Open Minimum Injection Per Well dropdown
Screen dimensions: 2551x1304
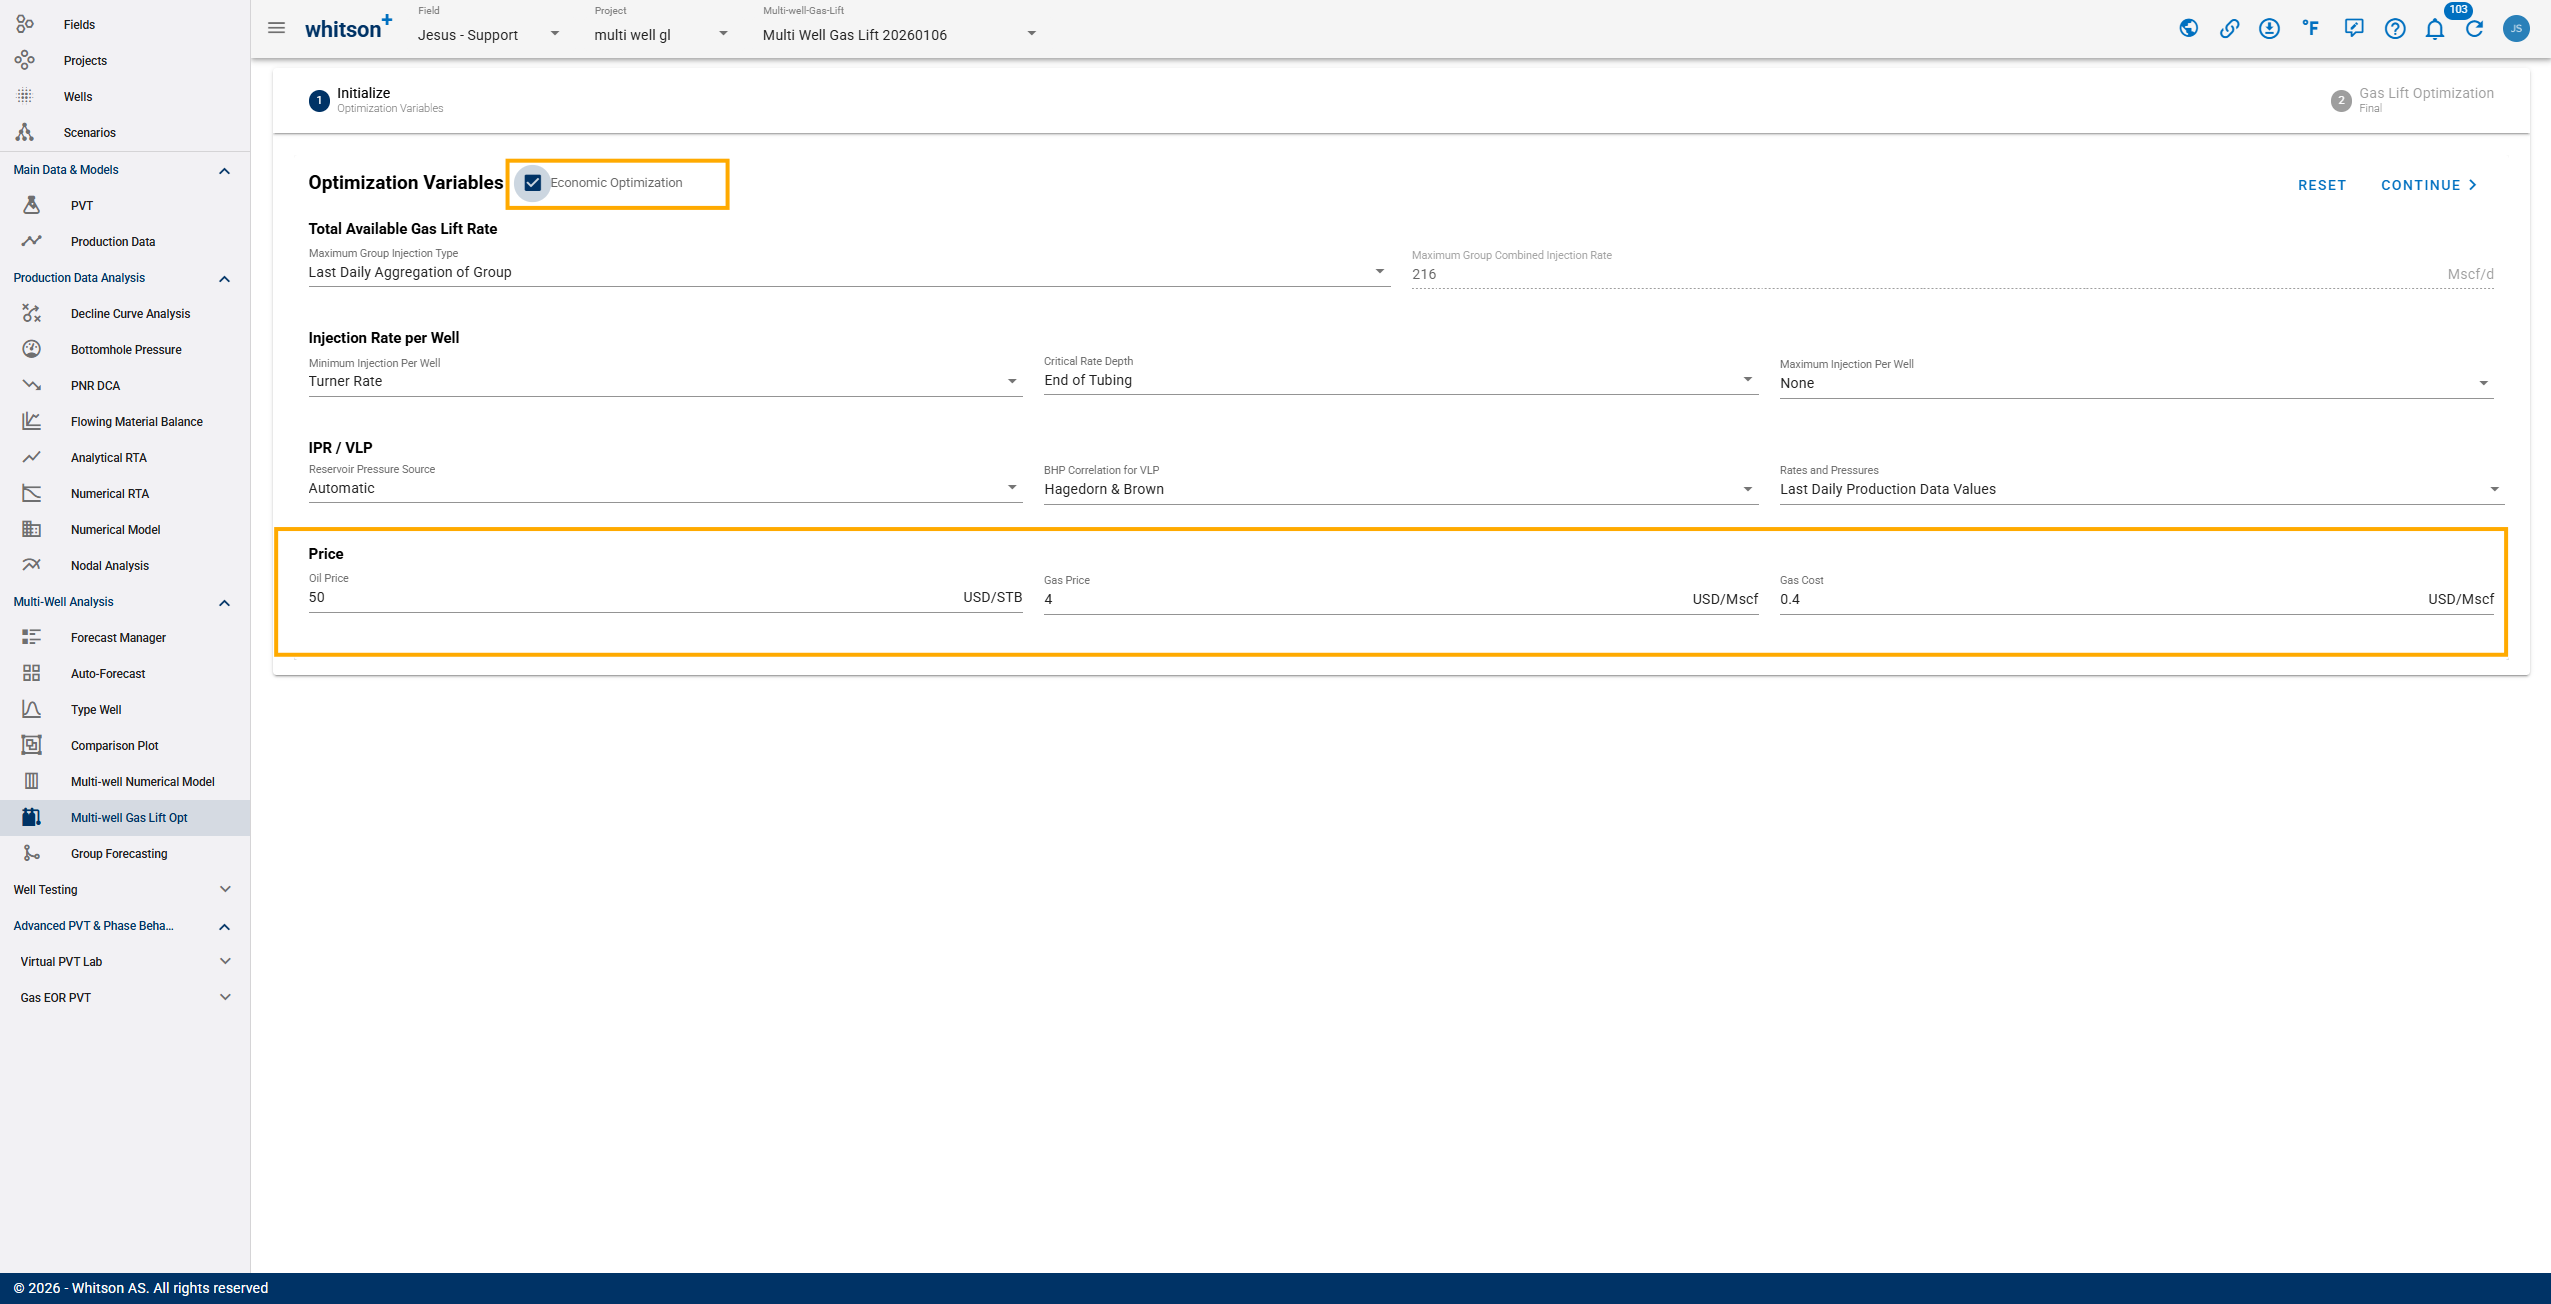tap(664, 381)
